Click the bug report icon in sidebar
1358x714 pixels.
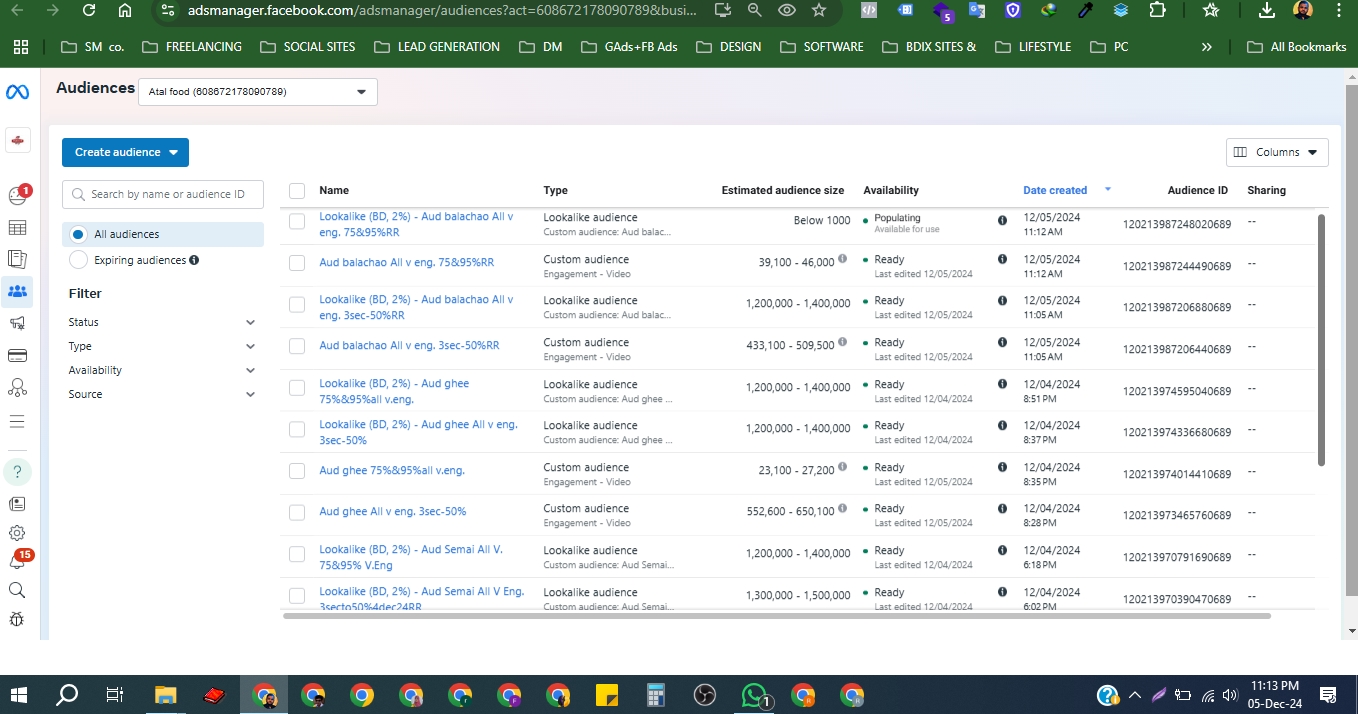tap(17, 619)
